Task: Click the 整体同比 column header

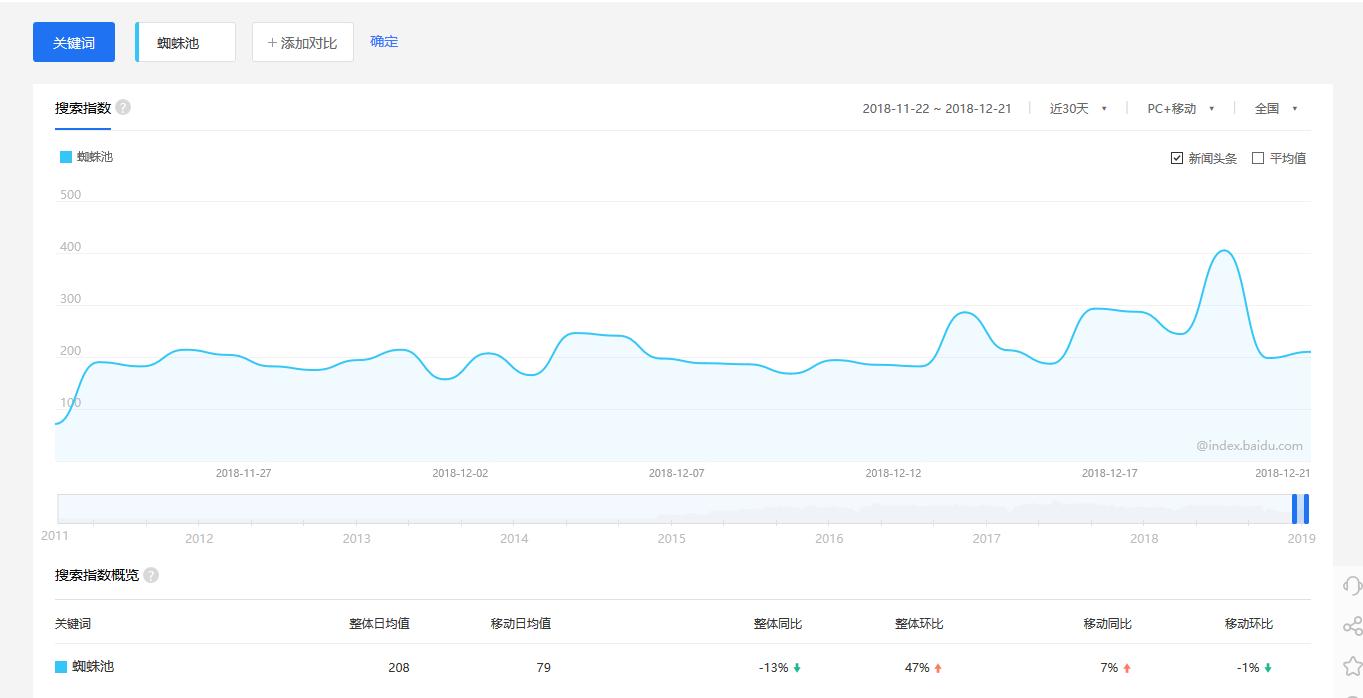Action: click(x=778, y=624)
